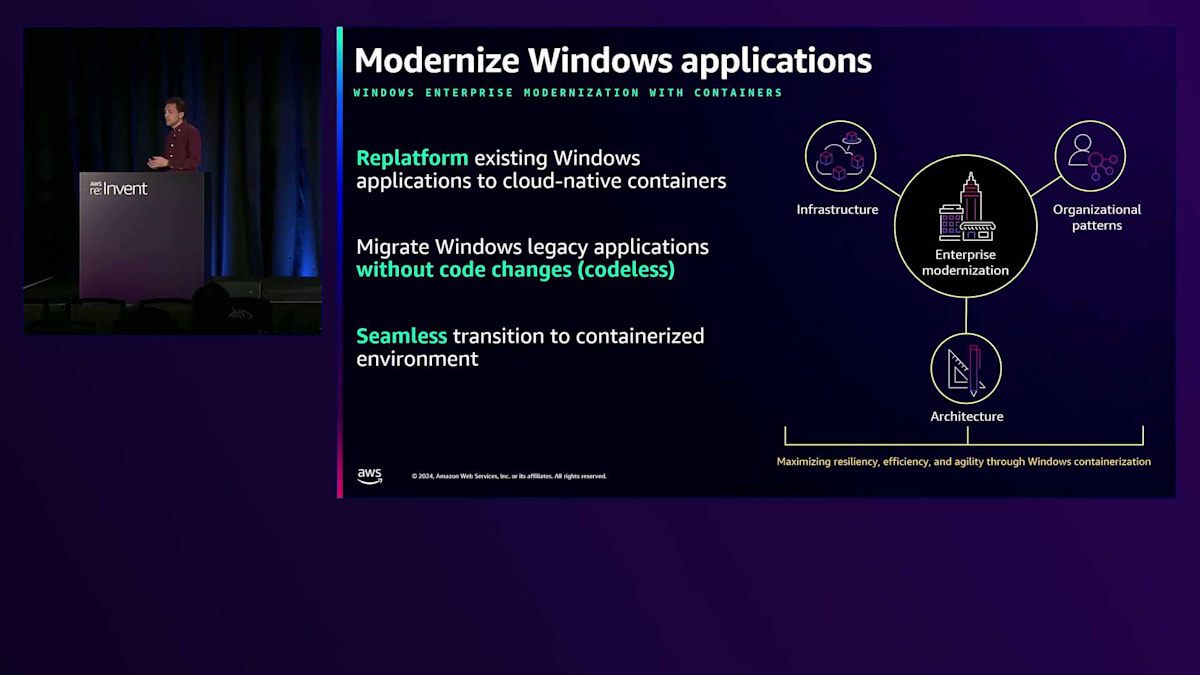This screenshot has width=1200, height=675.
Task: Click the 'Maximizing resiliency, efficiency, and agility' caption
Action: tap(964, 462)
